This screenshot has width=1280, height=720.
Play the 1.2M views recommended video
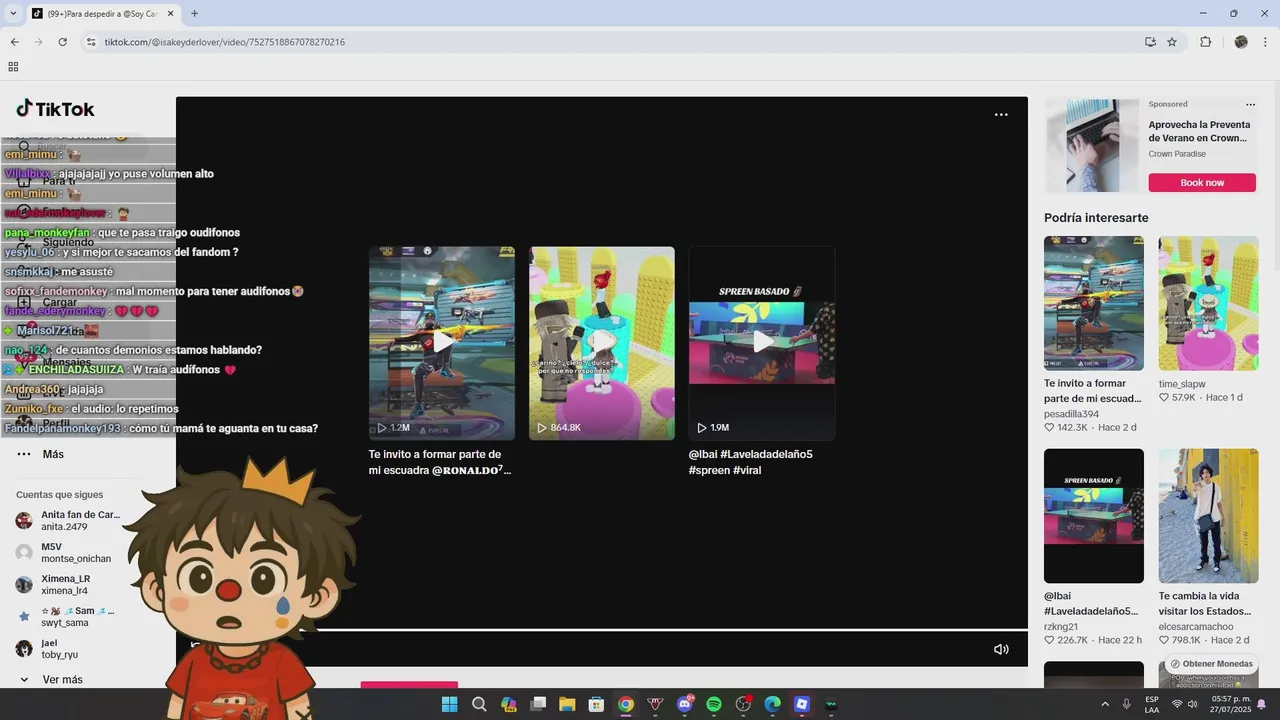coord(442,343)
